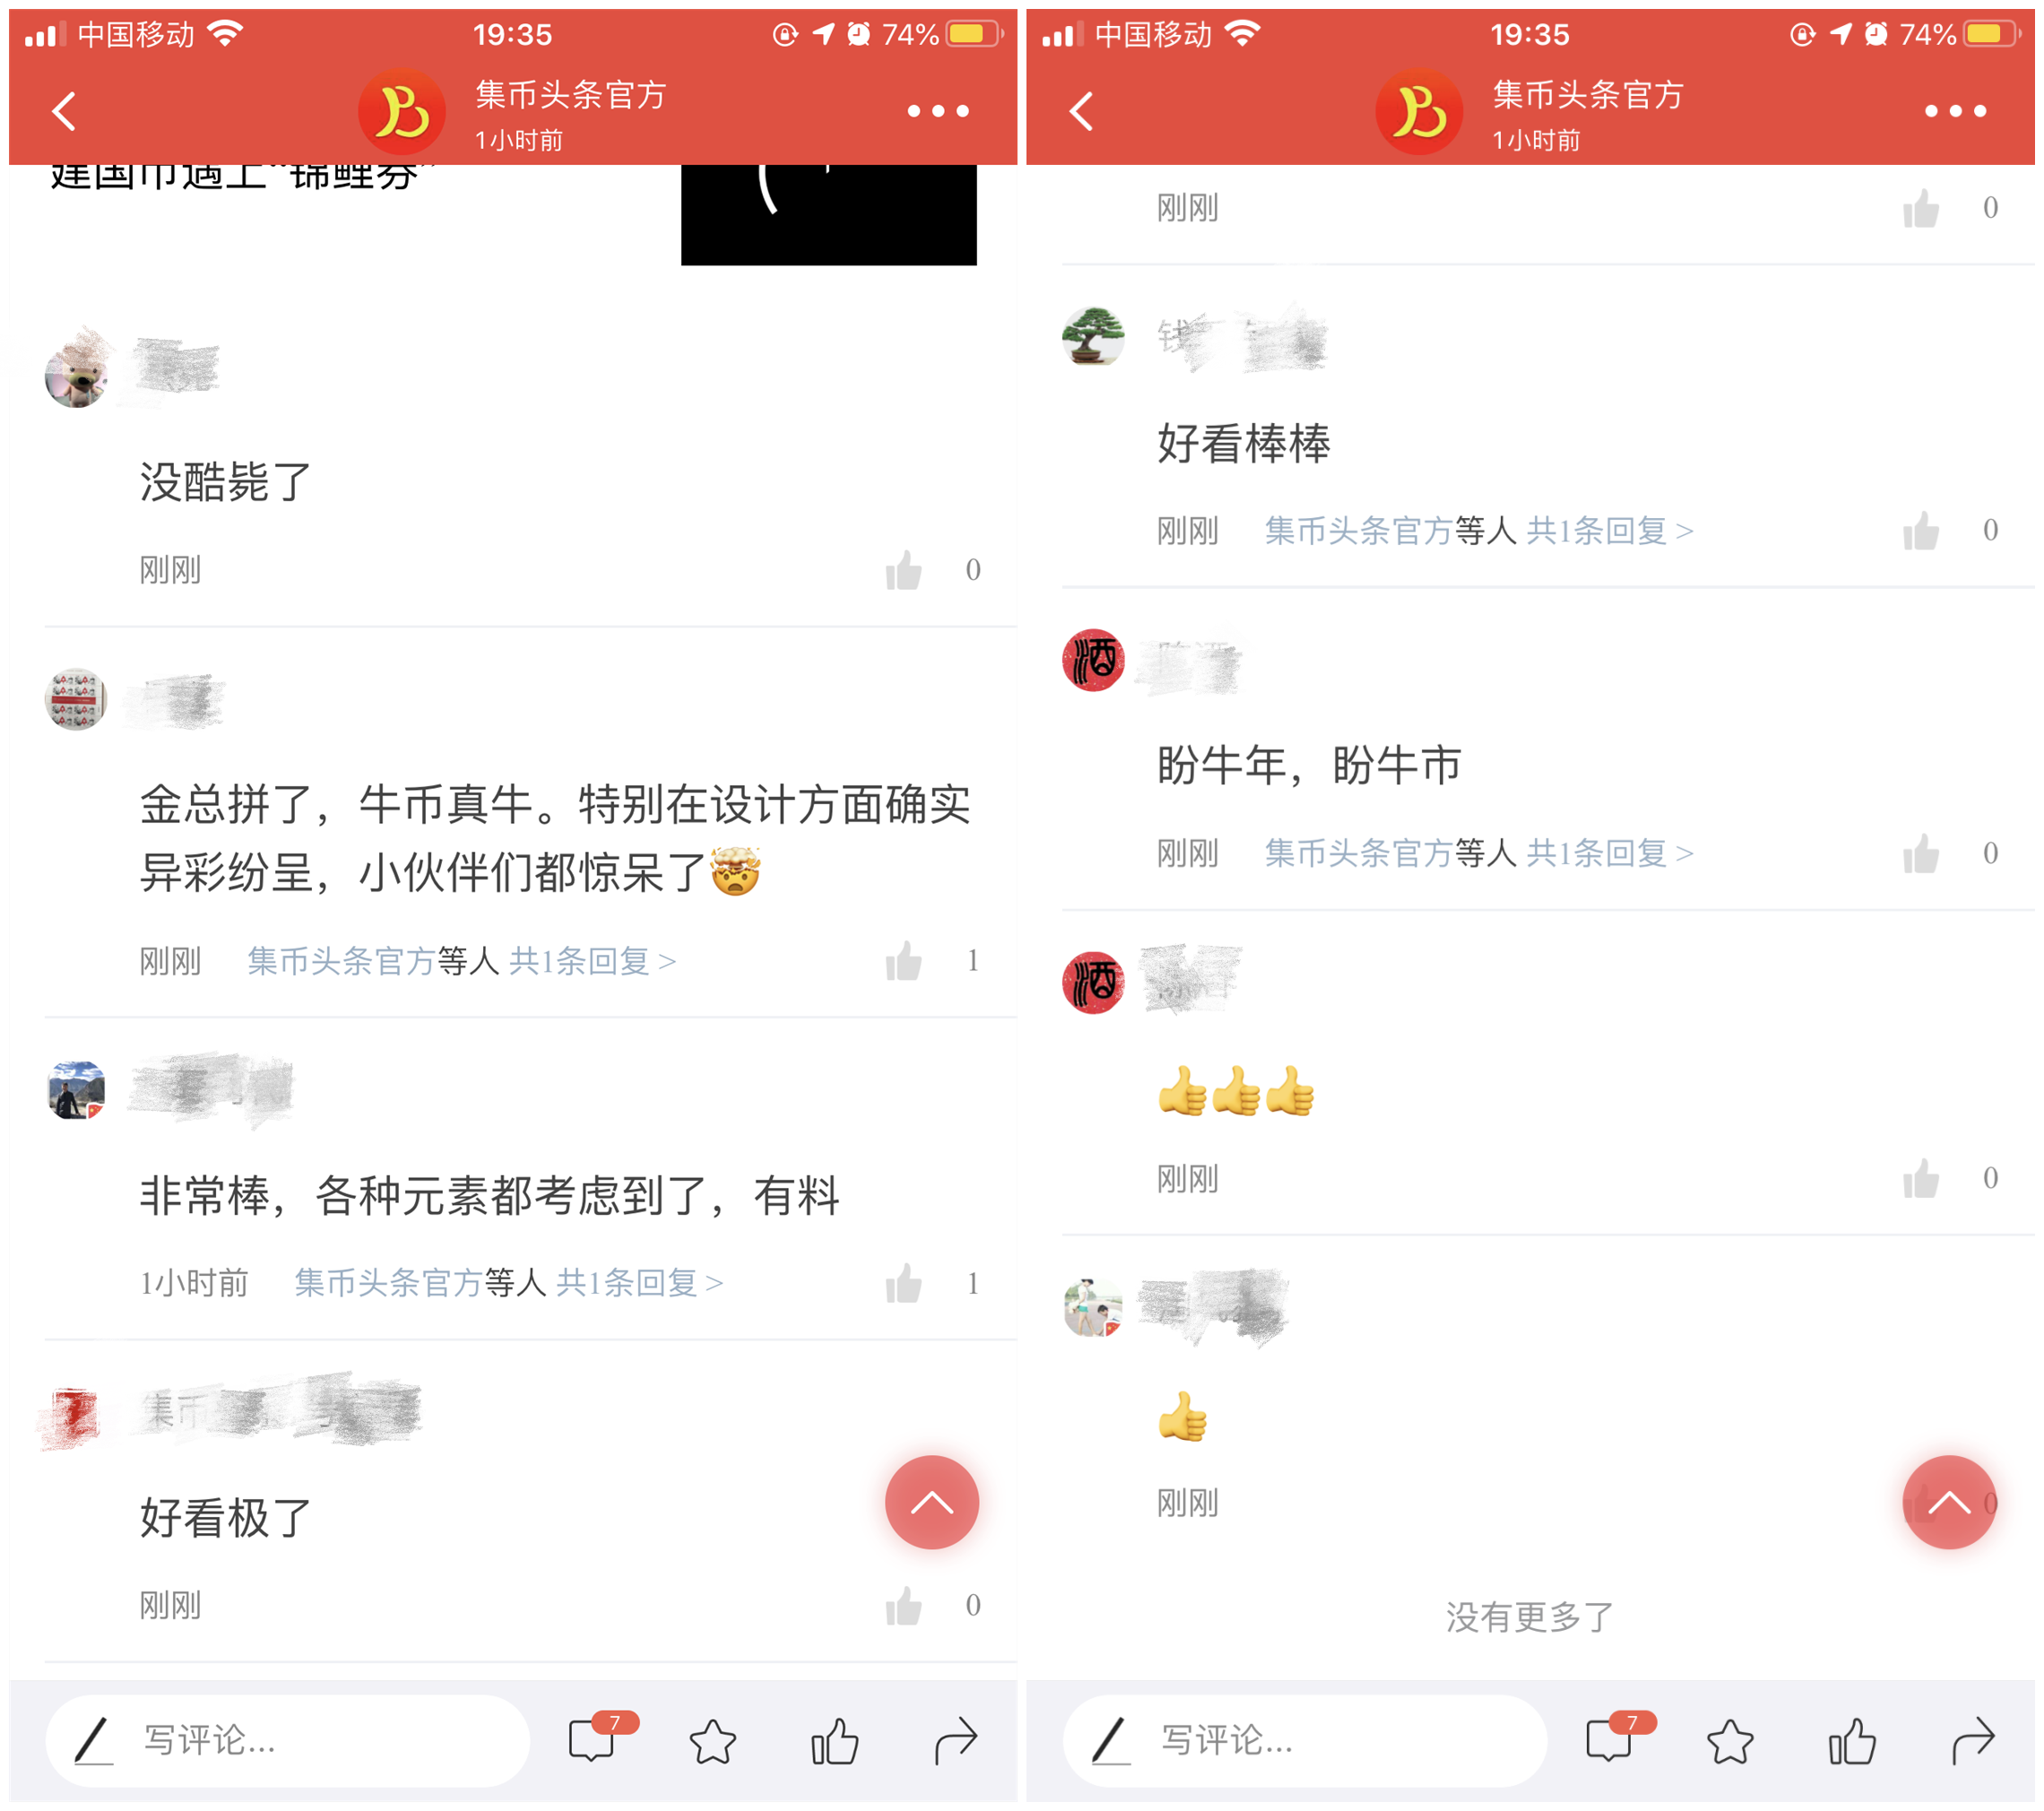Open 集币头条官方 avatar in right header
Screen dimensions: 2044x1811
[1419, 111]
